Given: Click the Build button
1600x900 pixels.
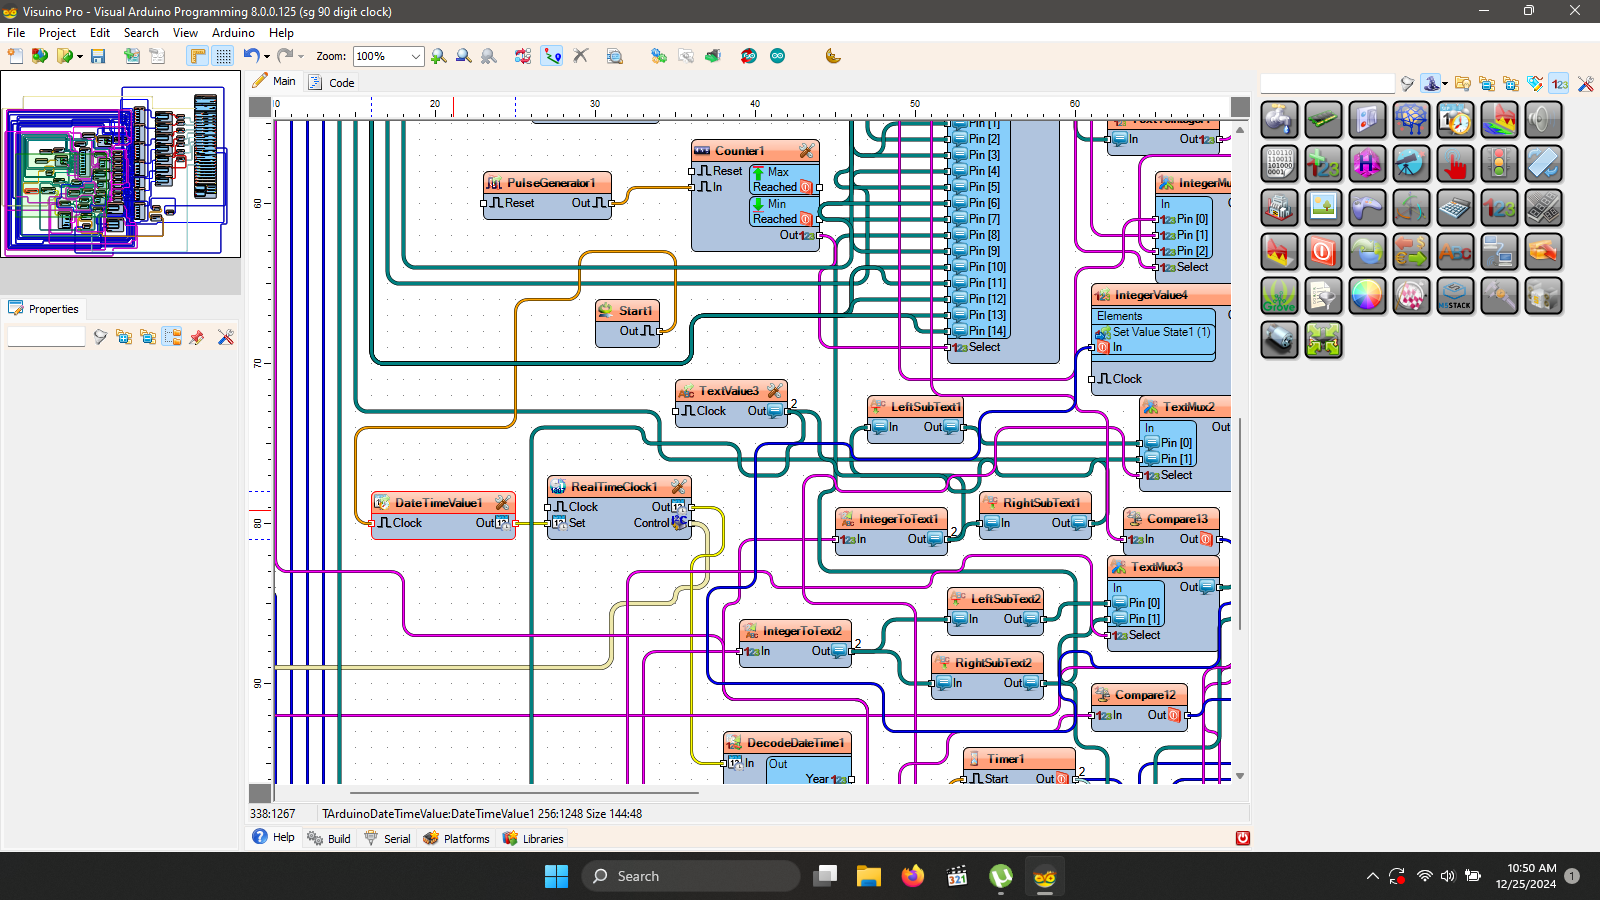Looking at the screenshot, I should point(329,838).
